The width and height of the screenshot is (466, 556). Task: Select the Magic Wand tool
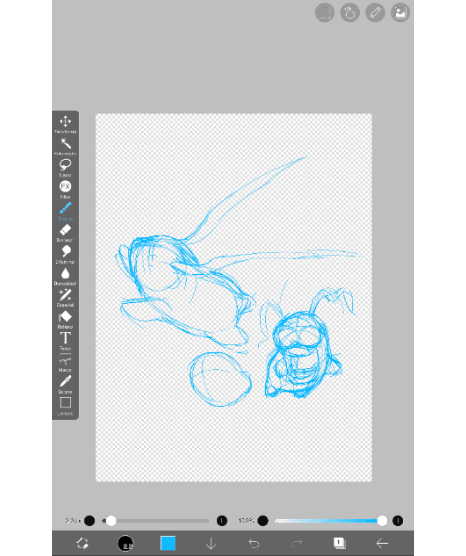coord(65,146)
